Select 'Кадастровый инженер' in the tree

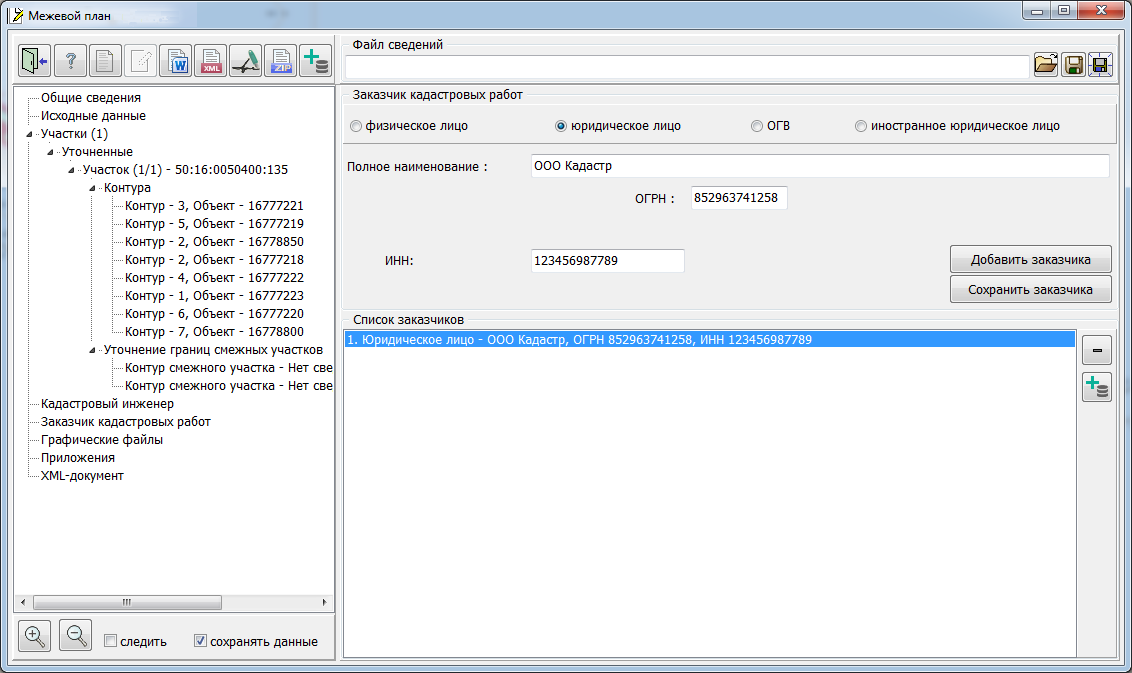click(x=107, y=404)
